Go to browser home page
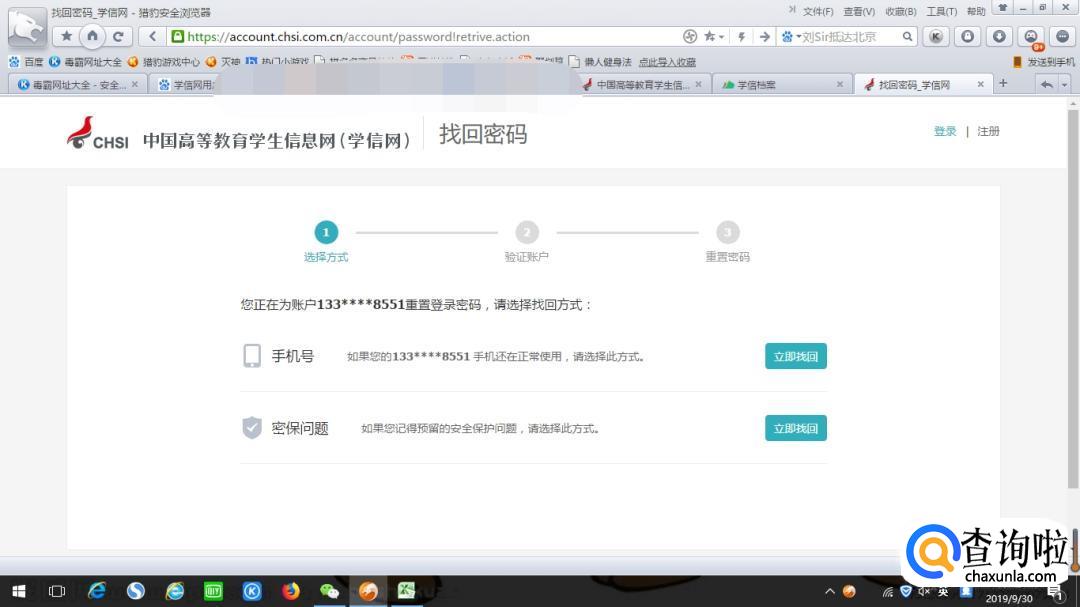The height and width of the screenshot is (607, 1080). [x=92, y=36]
